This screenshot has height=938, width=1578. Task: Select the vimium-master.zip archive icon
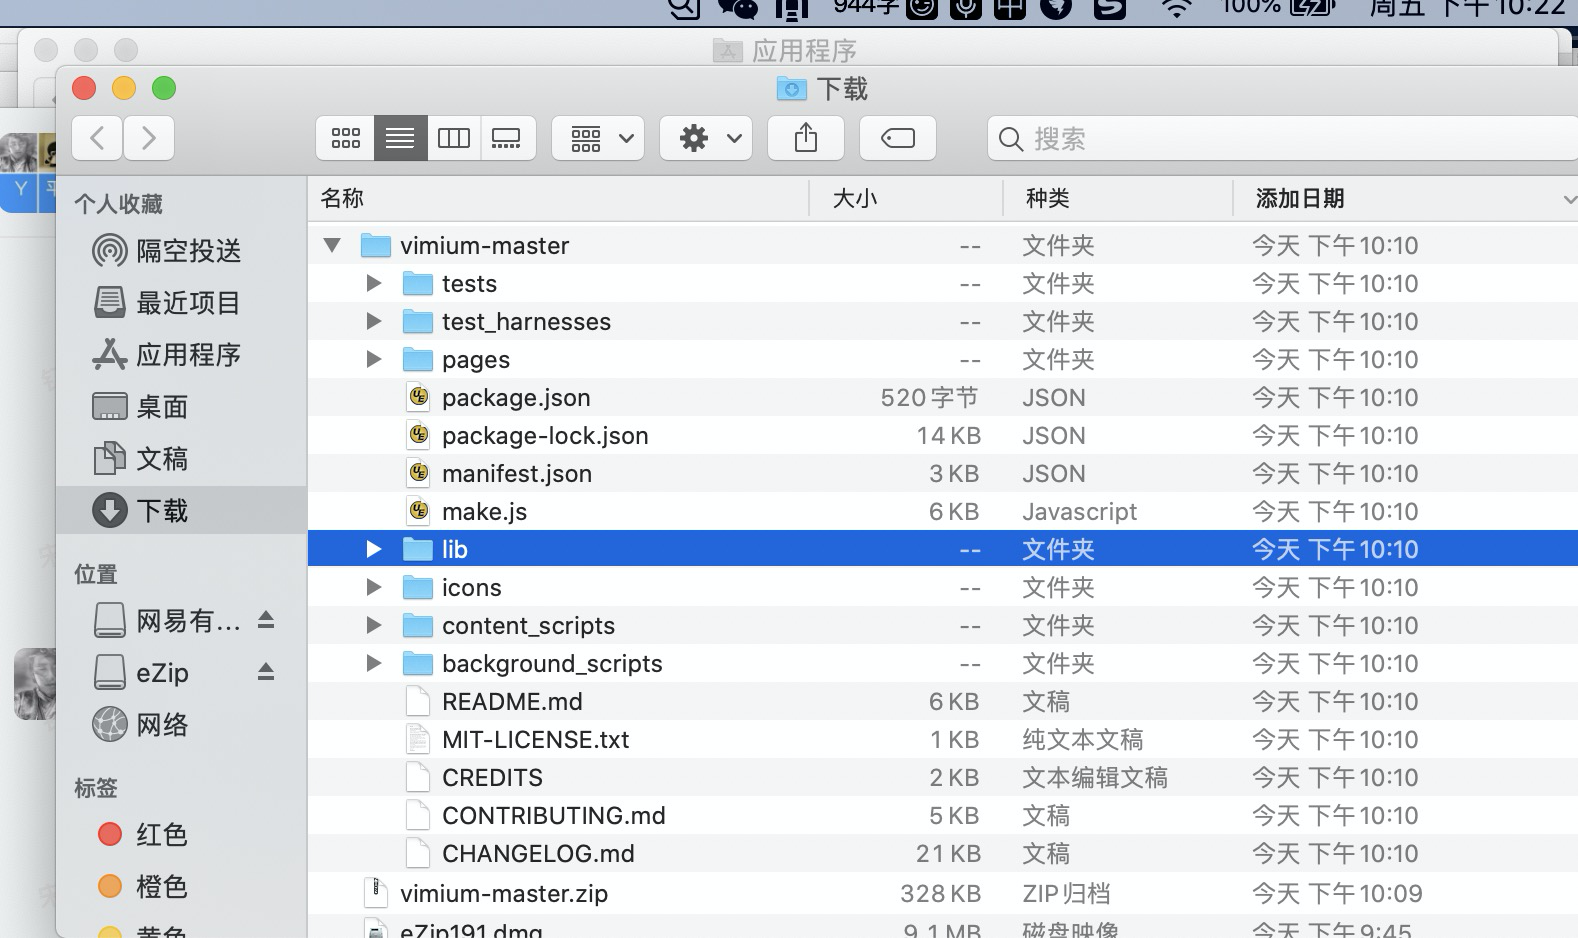pos(376,892)
